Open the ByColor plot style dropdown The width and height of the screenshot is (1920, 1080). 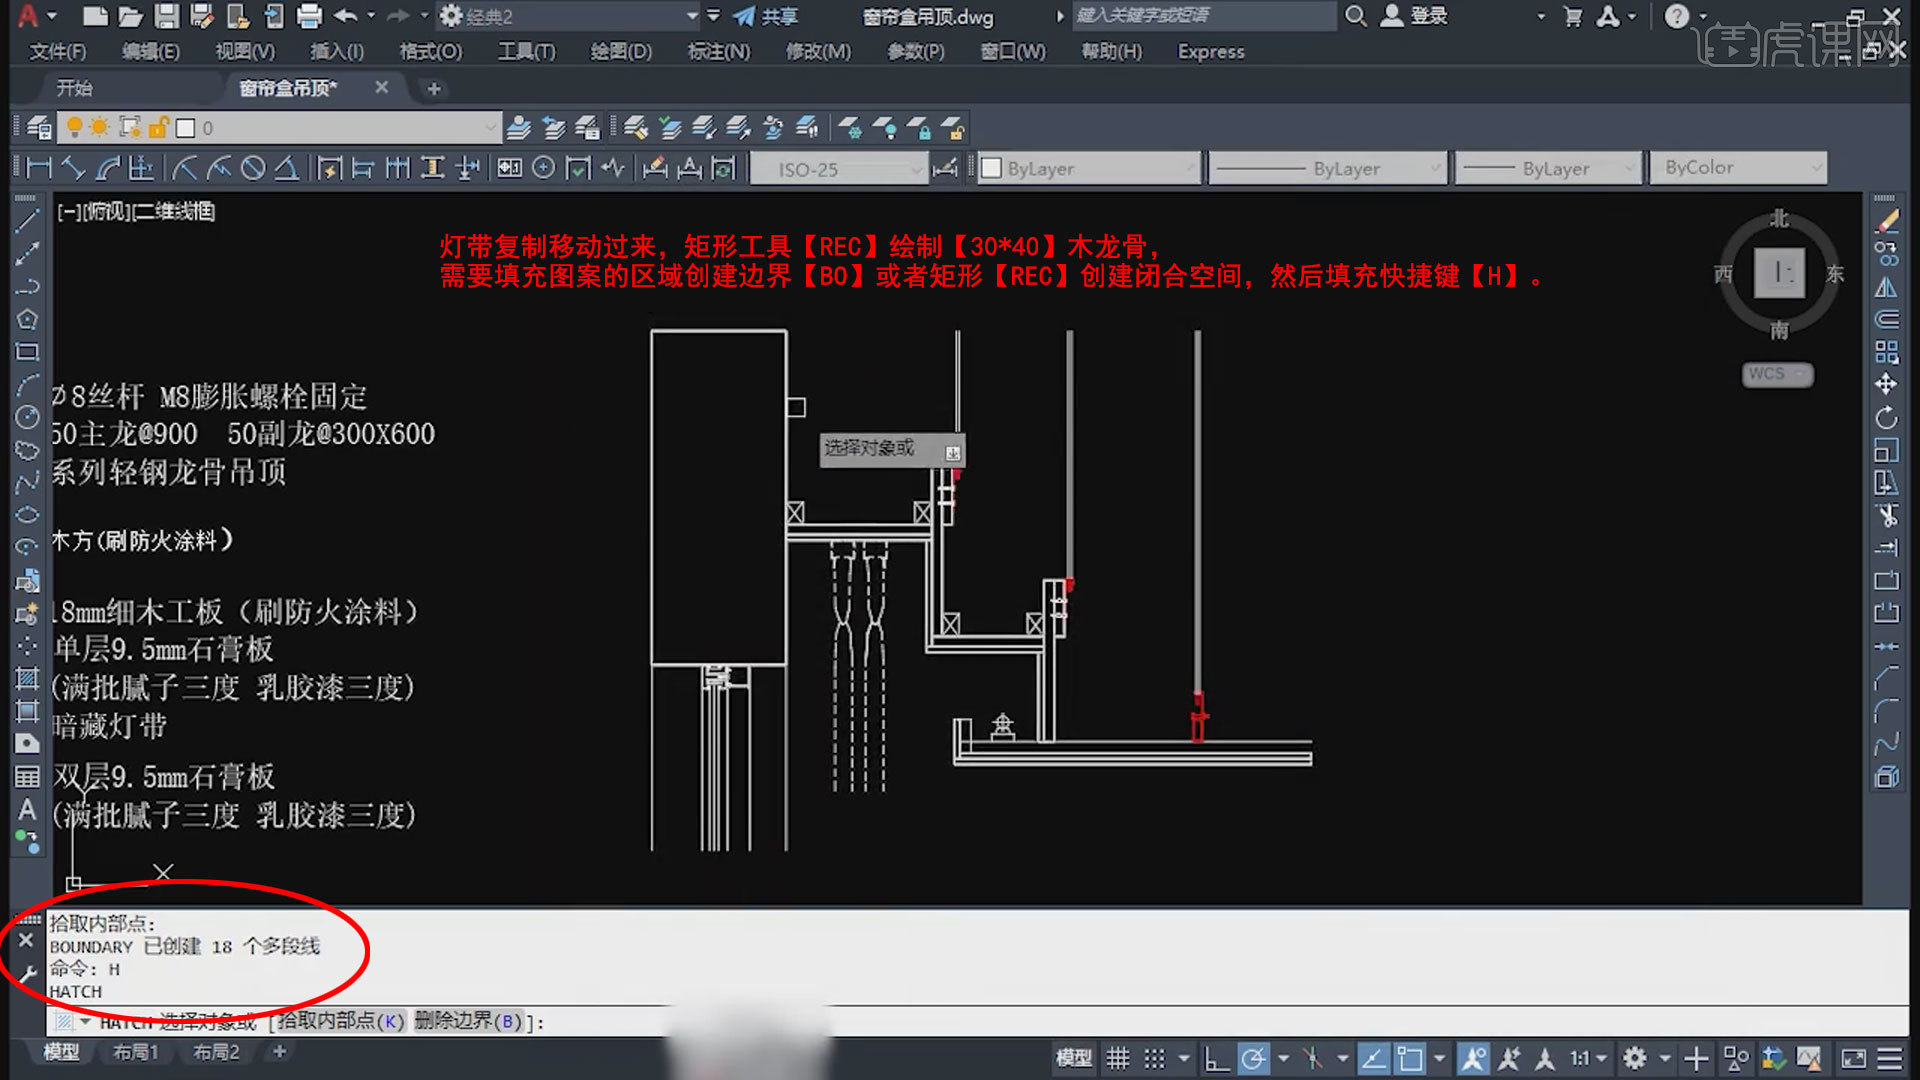tap(1816, 168)
